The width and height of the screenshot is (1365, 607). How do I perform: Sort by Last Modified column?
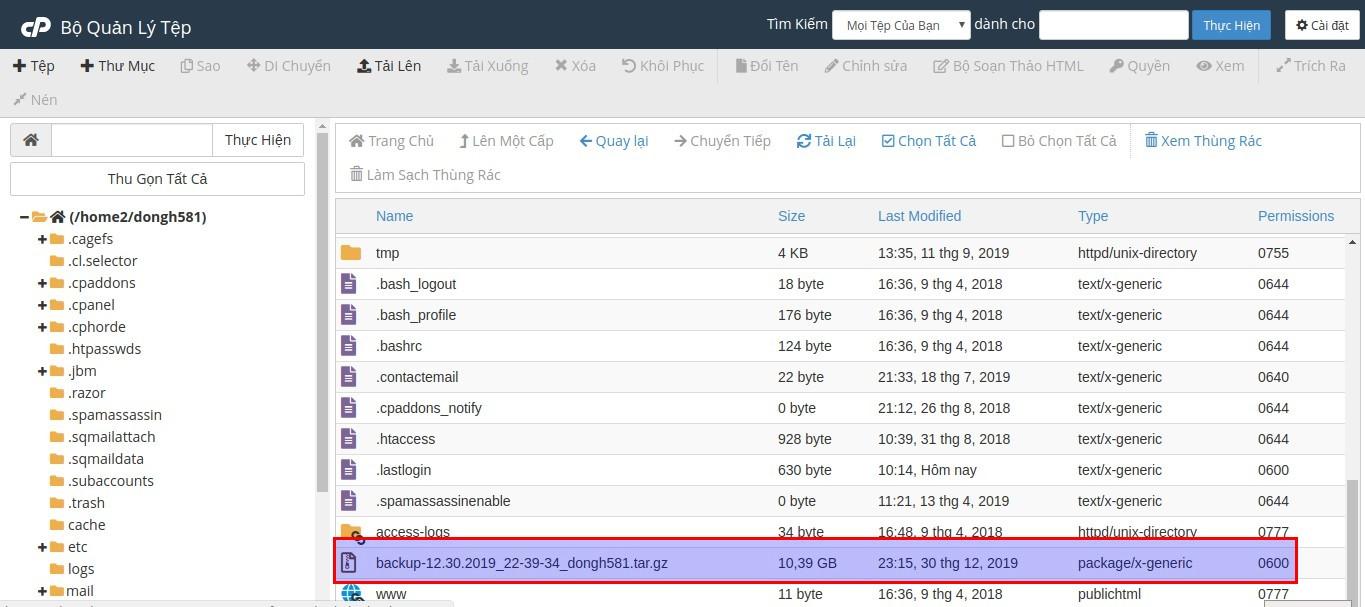tap(919, 216)
